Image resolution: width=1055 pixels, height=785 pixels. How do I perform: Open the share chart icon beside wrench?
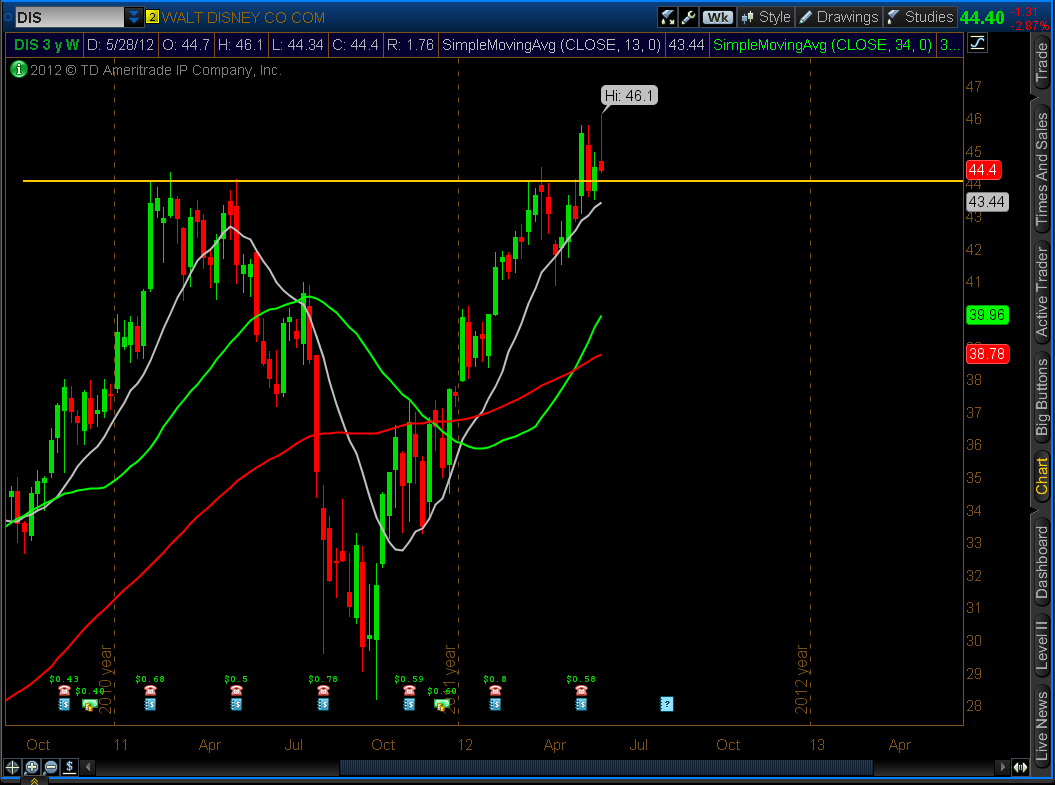click(667, 17)
